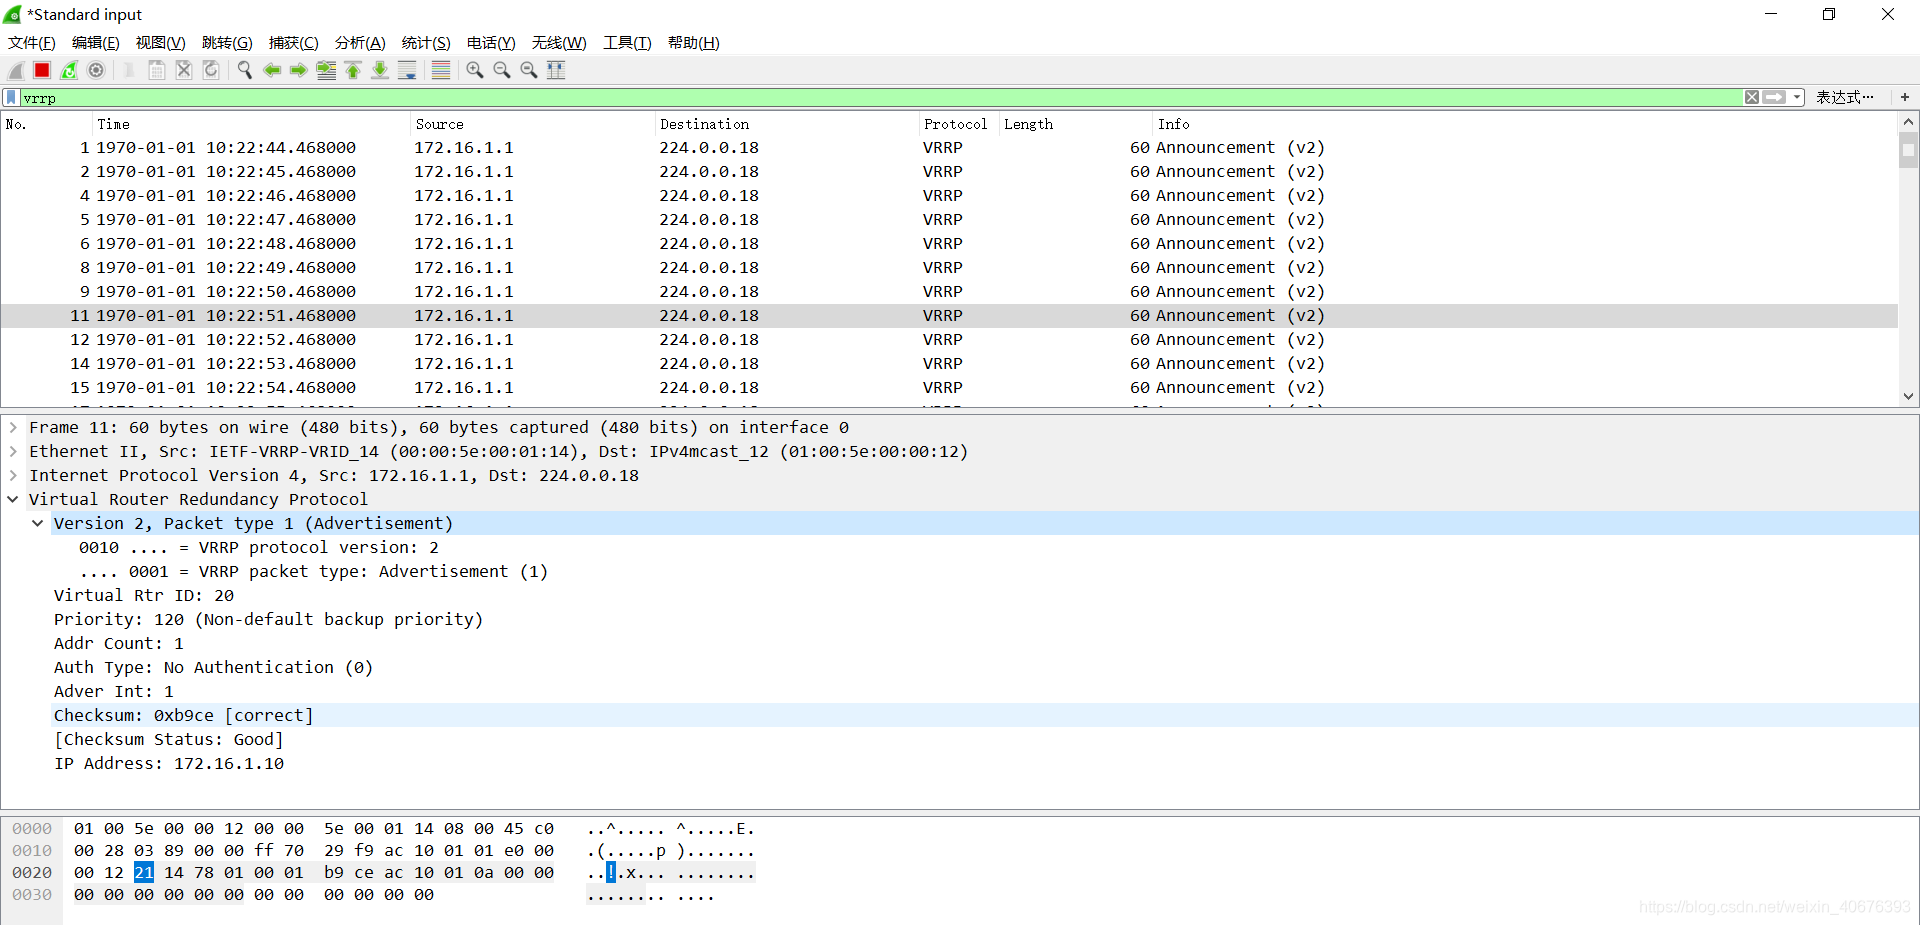
Task: Click the start capture shark fin icon
Action: [x=15, y=70]
